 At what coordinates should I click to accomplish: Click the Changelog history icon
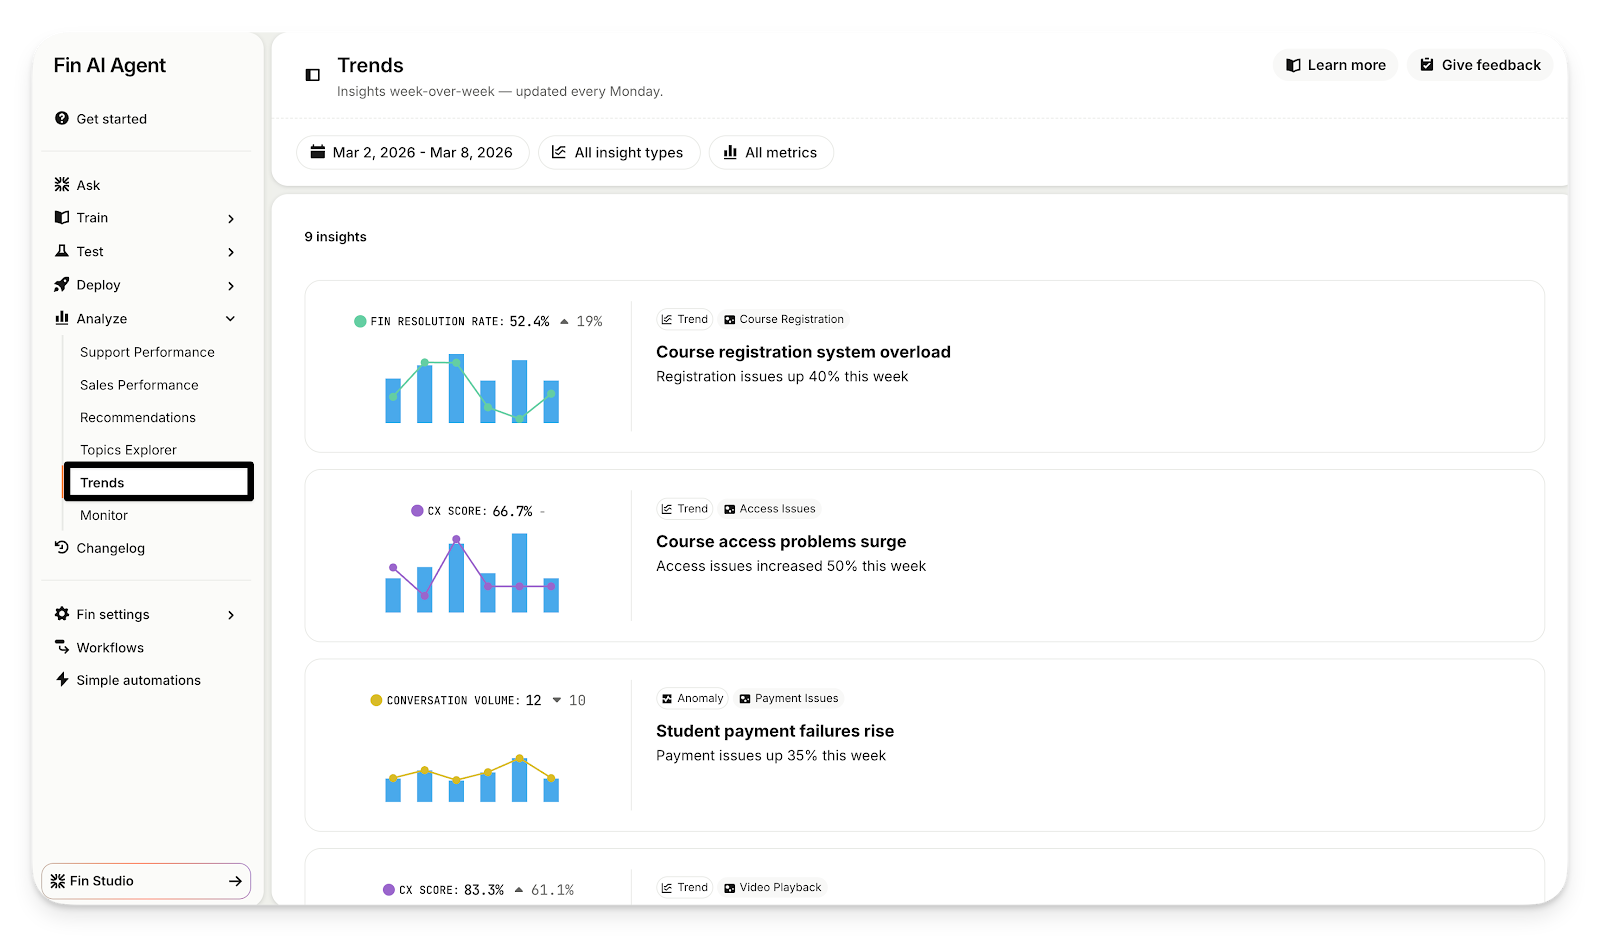(x=62, y=548)
